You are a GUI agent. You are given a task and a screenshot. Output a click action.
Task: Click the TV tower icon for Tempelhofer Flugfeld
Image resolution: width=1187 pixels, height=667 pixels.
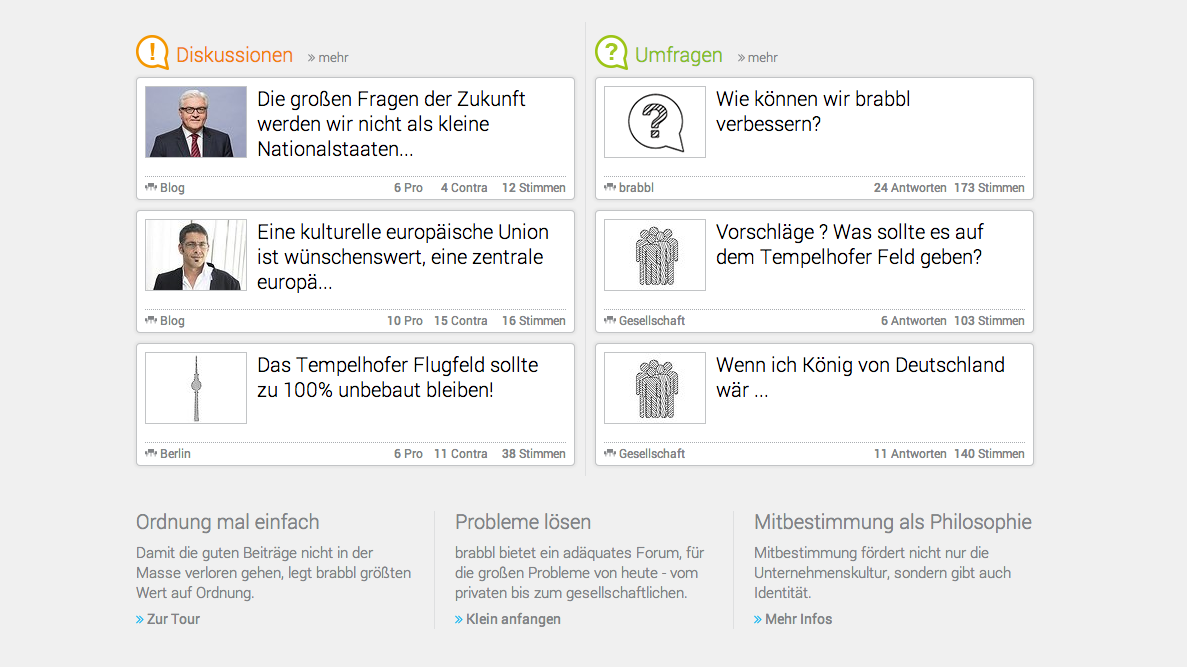pyautogui.click(x=196, y=388)
